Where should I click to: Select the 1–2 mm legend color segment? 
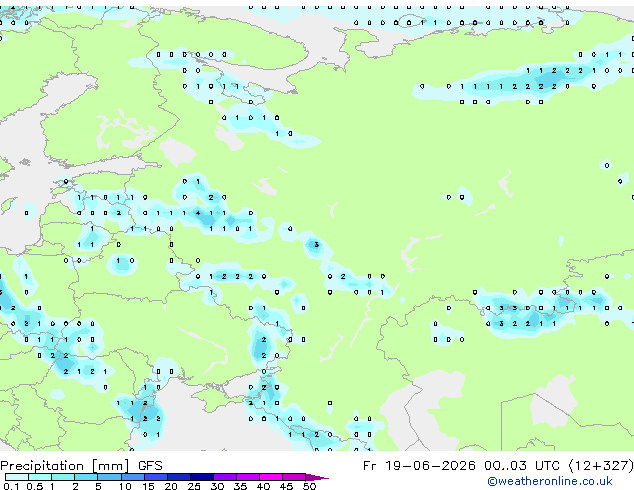pos(63,477)
